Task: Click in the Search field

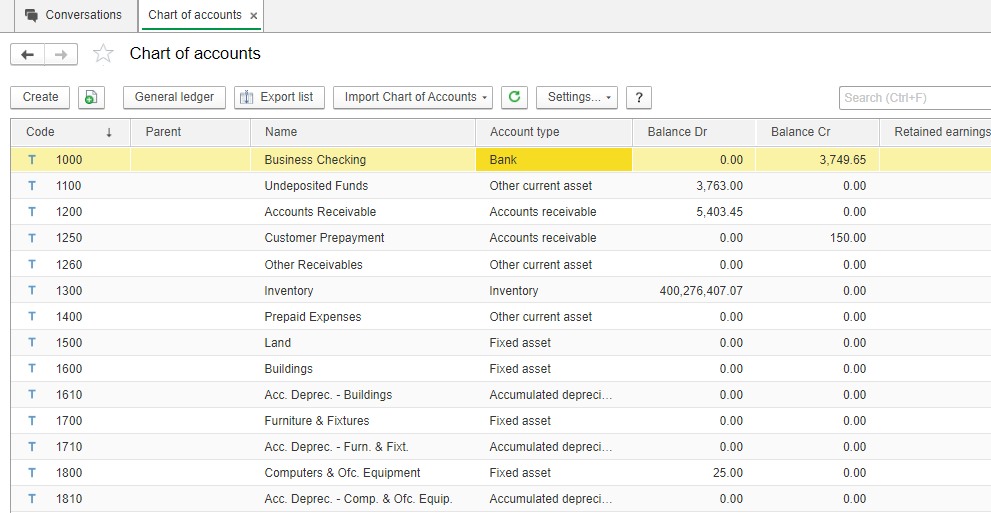Action: (912, 98)
